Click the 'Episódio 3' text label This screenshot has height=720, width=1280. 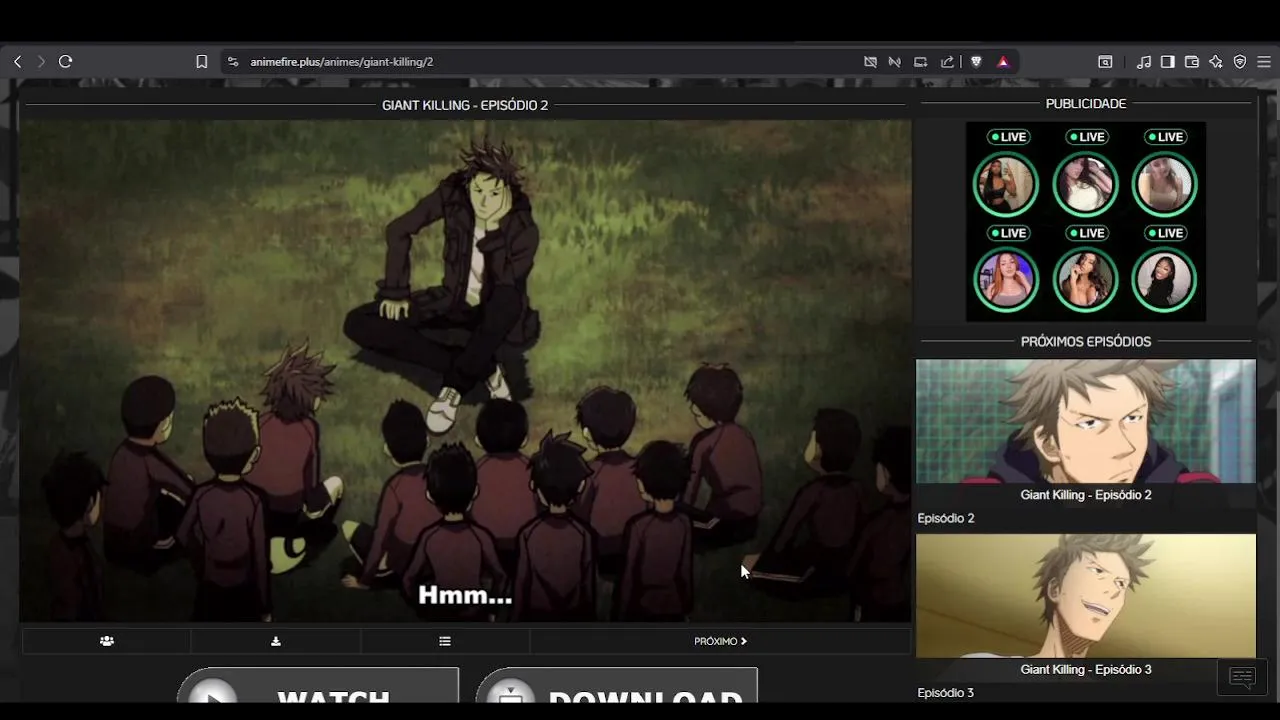point(946,693)
